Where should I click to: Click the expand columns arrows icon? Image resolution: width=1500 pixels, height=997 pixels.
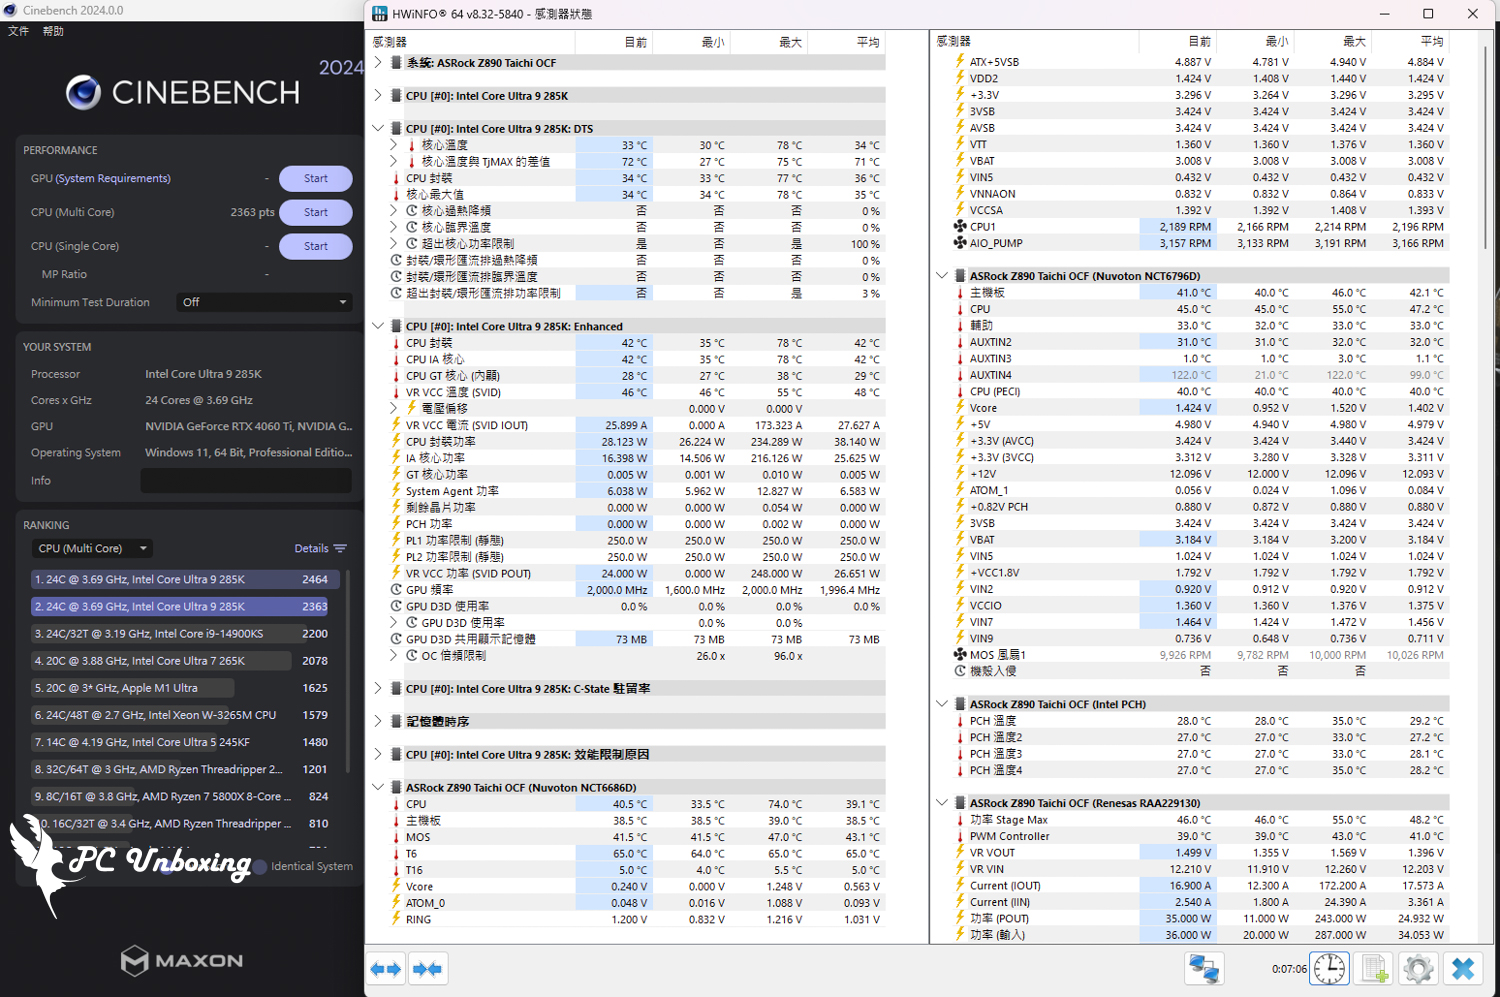click(386, 969)
